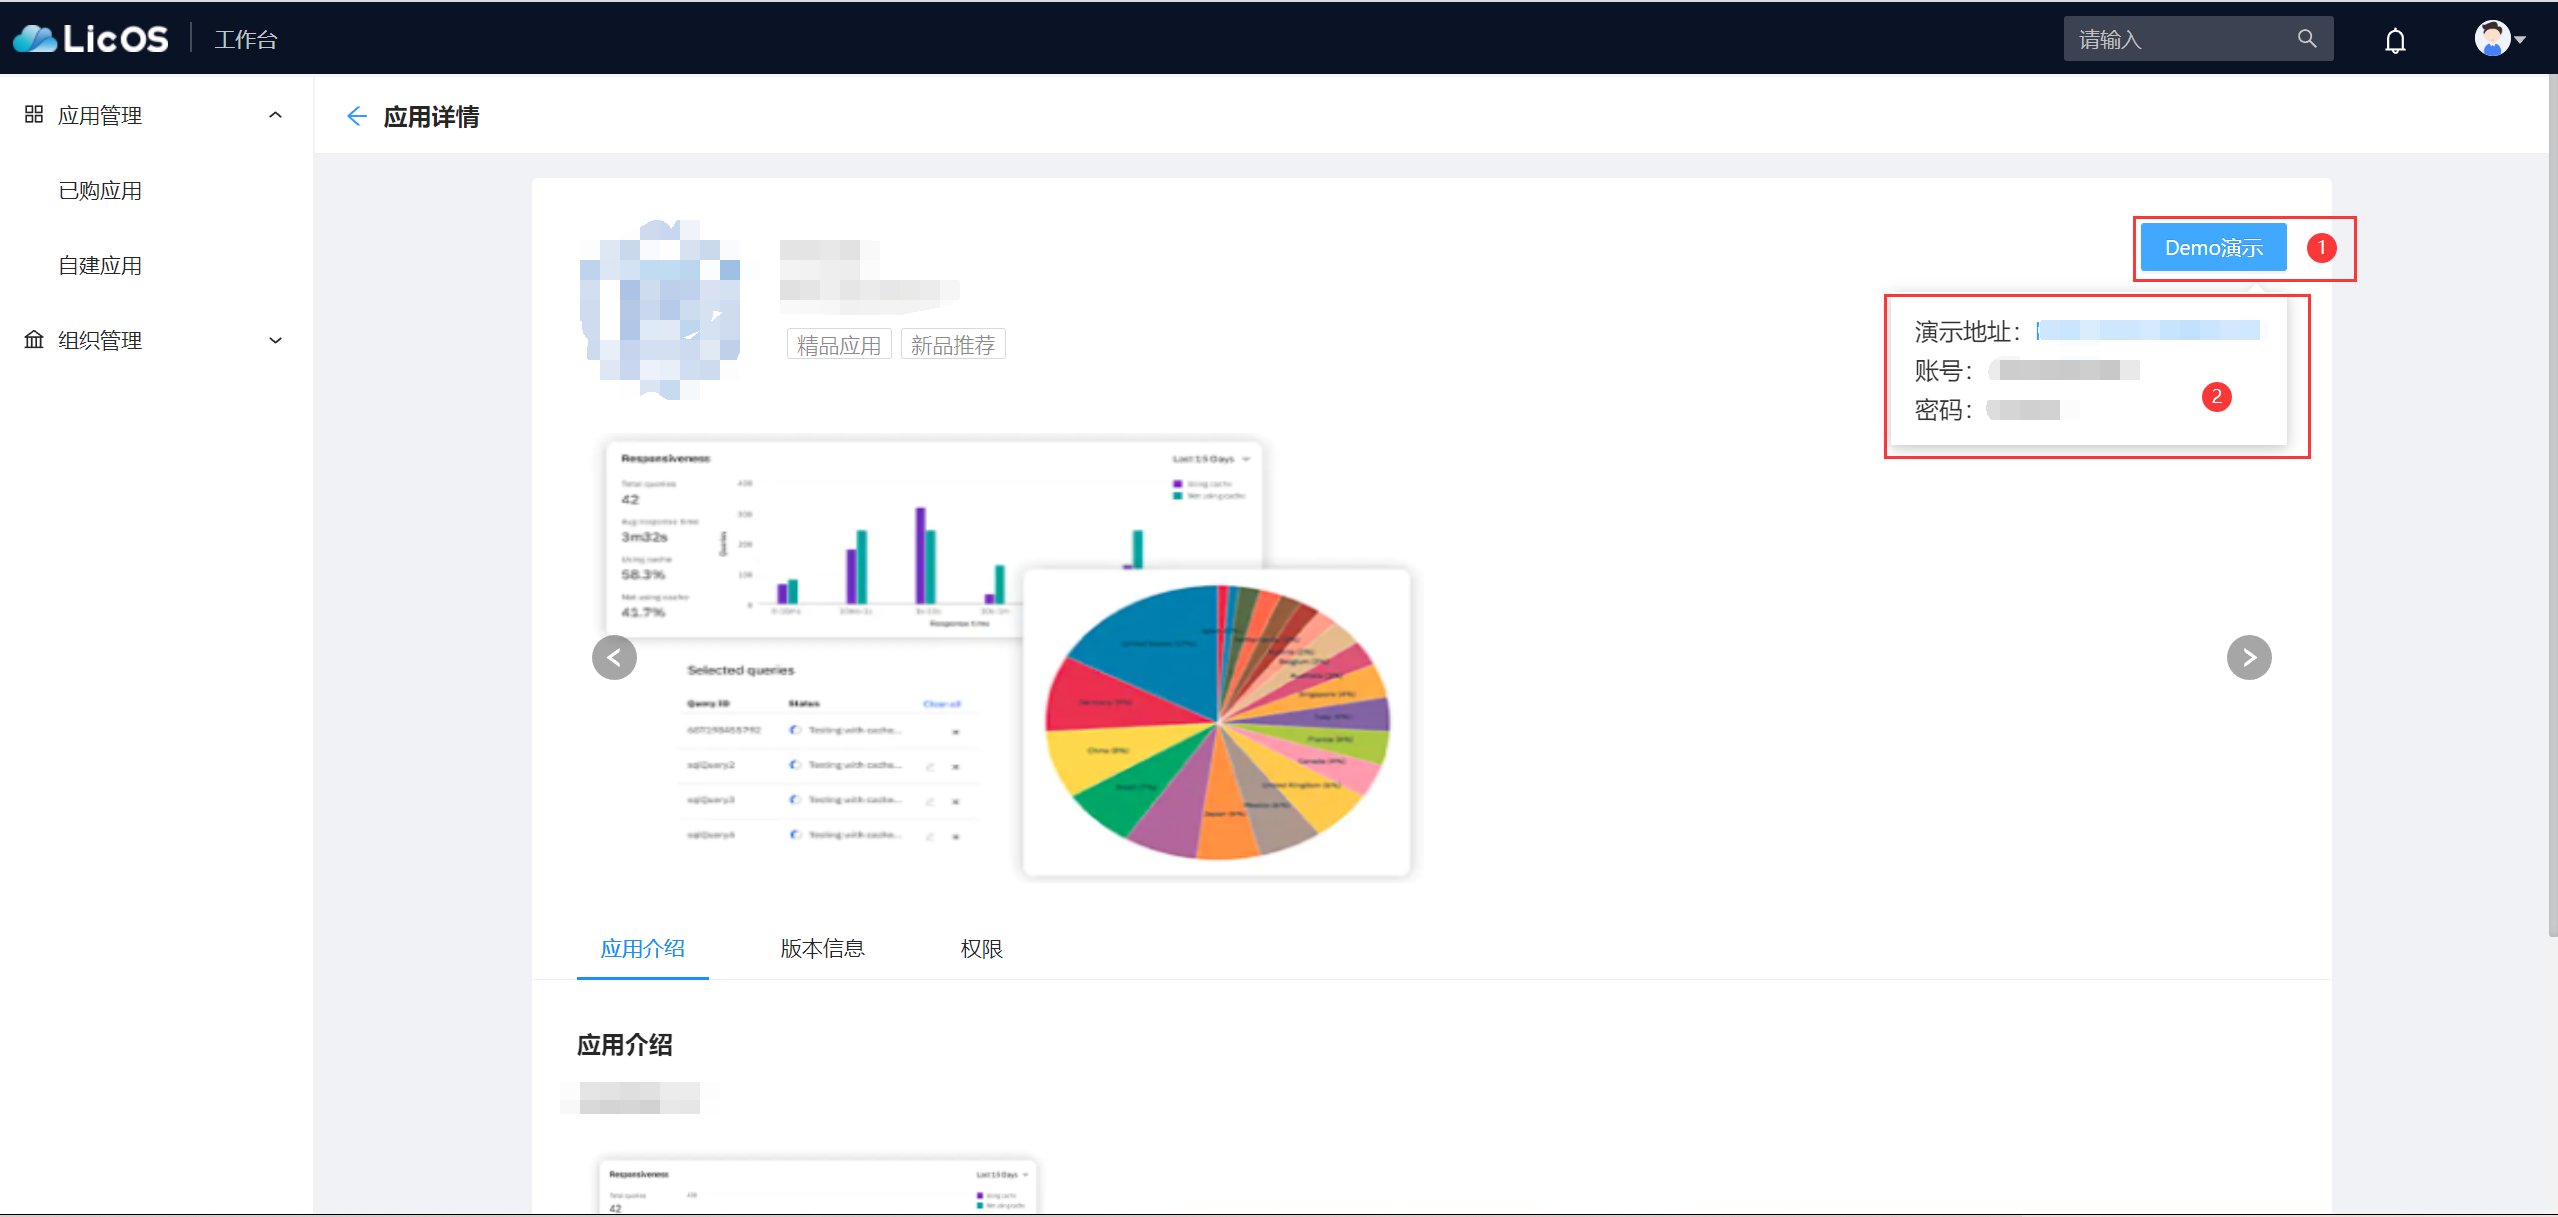Open the user avatar menu
Screen dimensions: 2558x1217
point(2491,39)
